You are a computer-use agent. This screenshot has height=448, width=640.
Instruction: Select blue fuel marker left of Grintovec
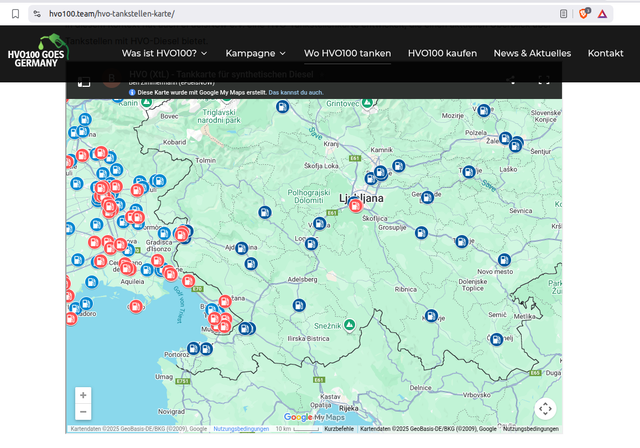pos(282,107)
